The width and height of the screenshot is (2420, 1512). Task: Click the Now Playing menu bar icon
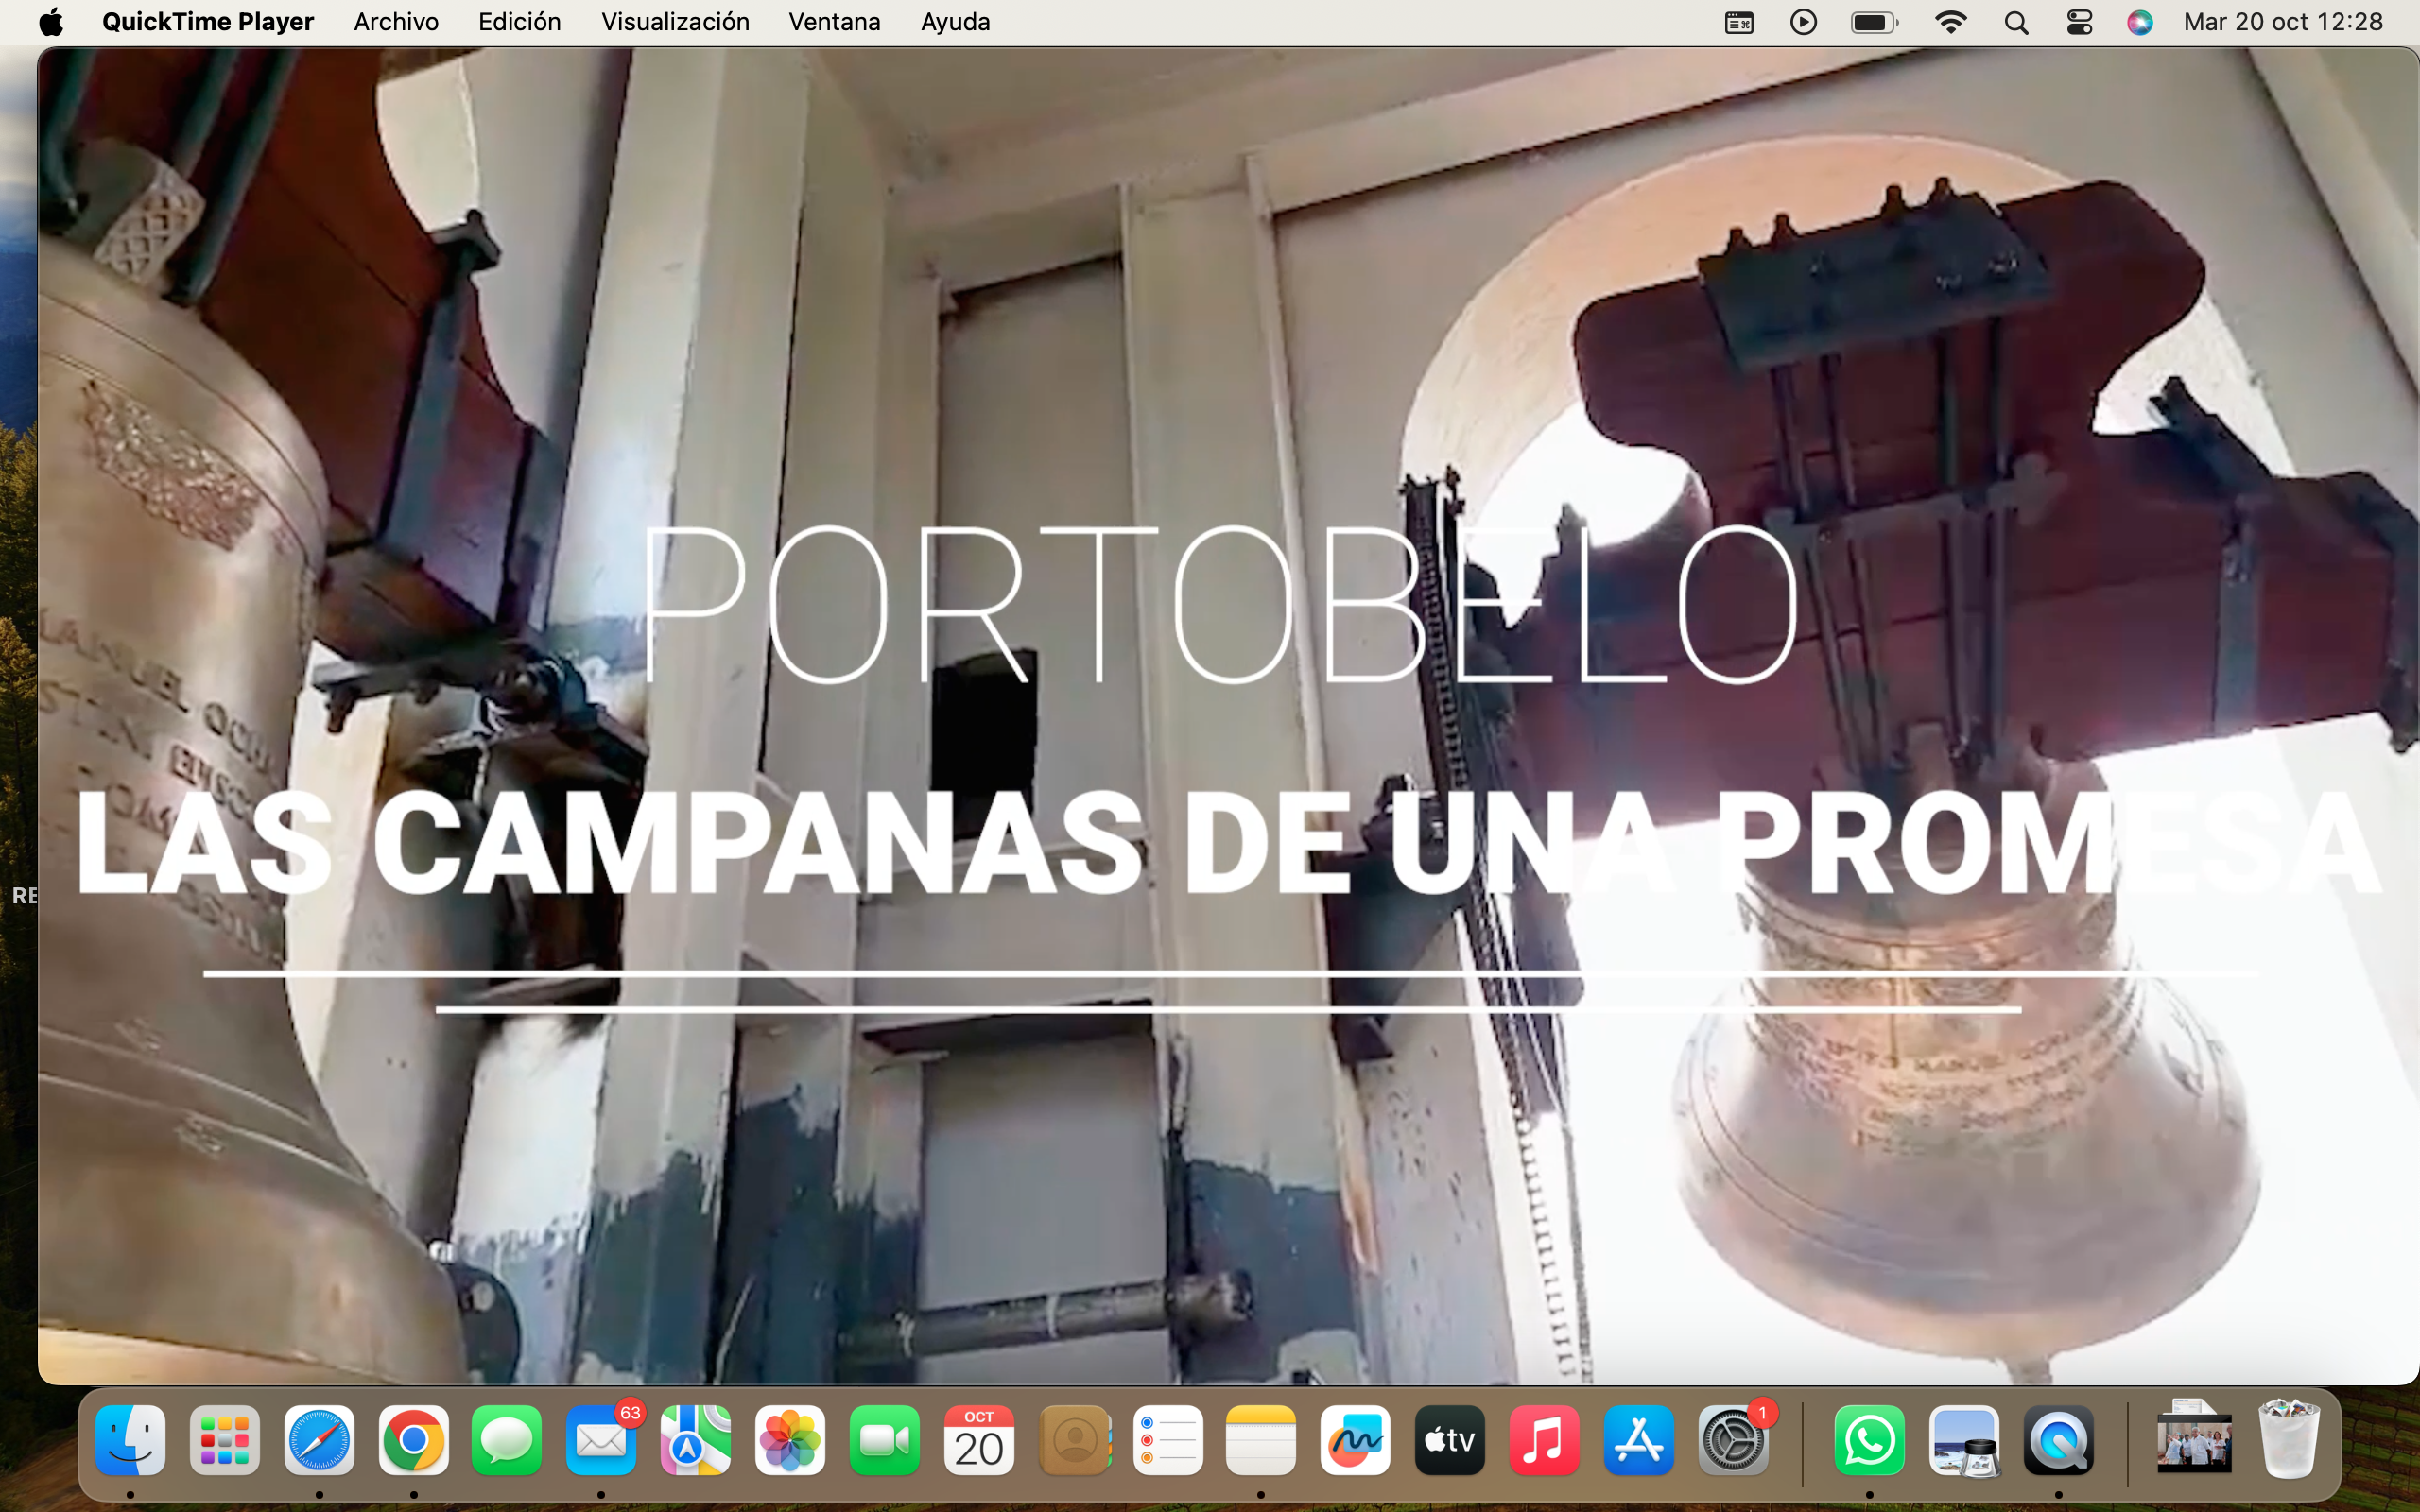pyautogui.click(x=1803, y=22)
